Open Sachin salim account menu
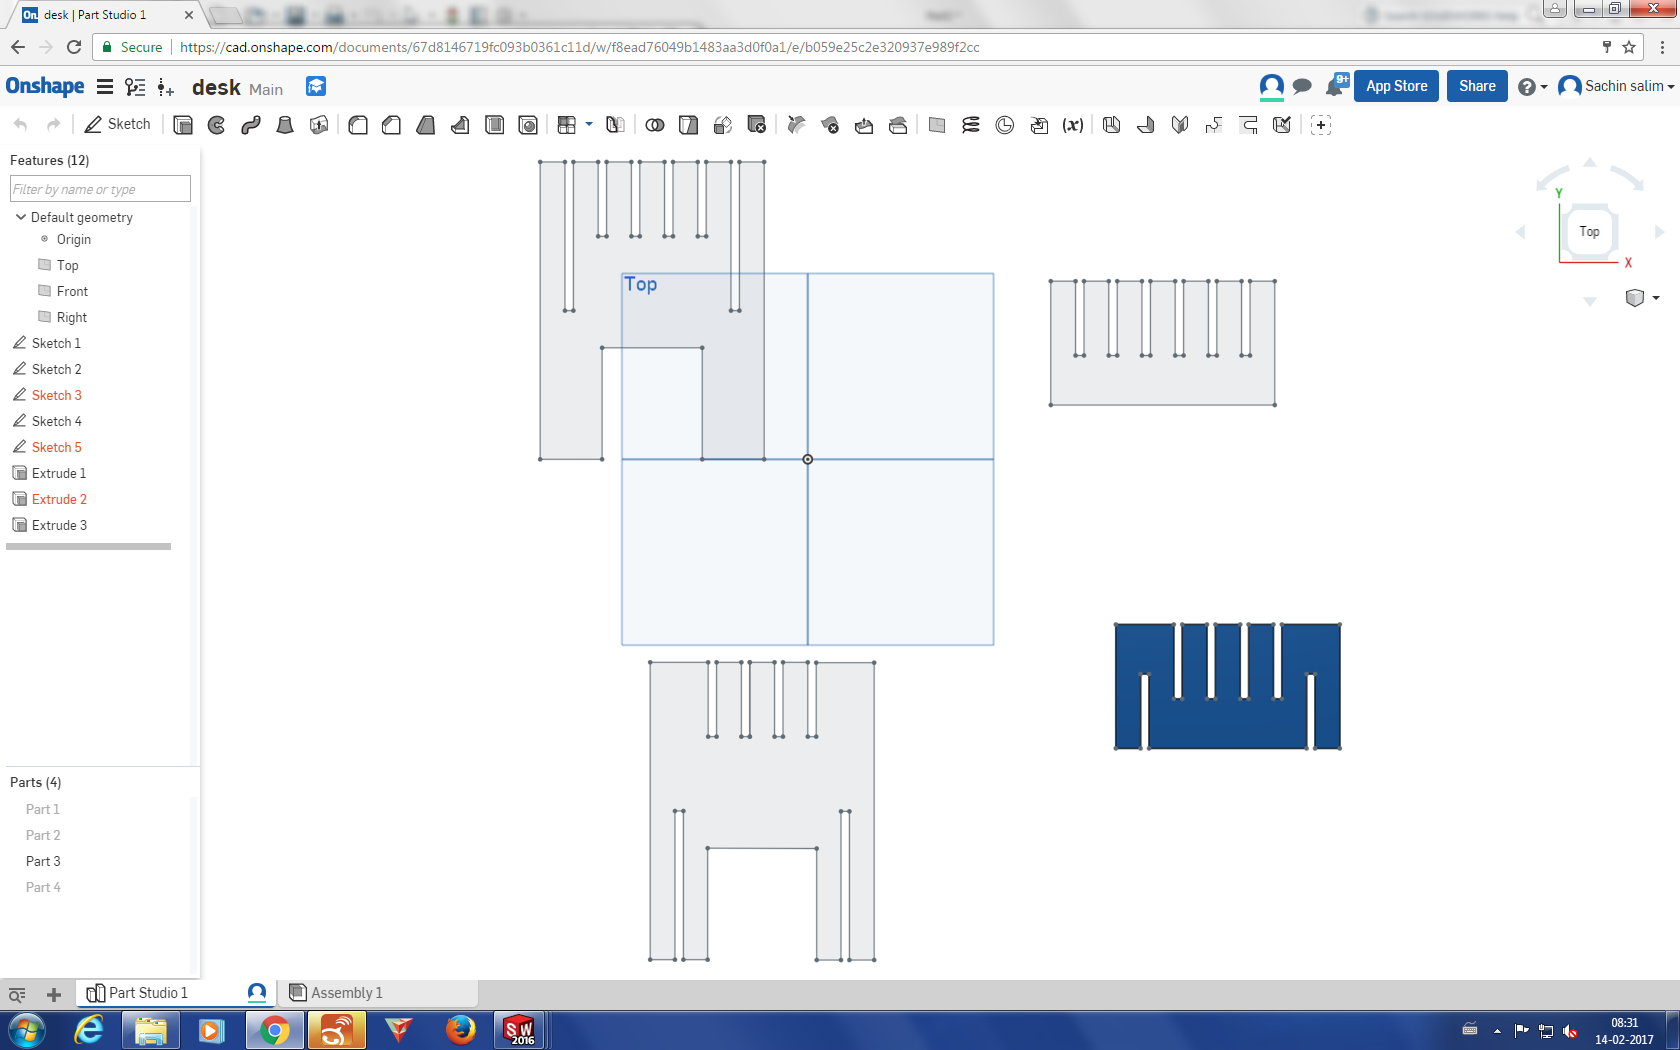 point(1616,87)
